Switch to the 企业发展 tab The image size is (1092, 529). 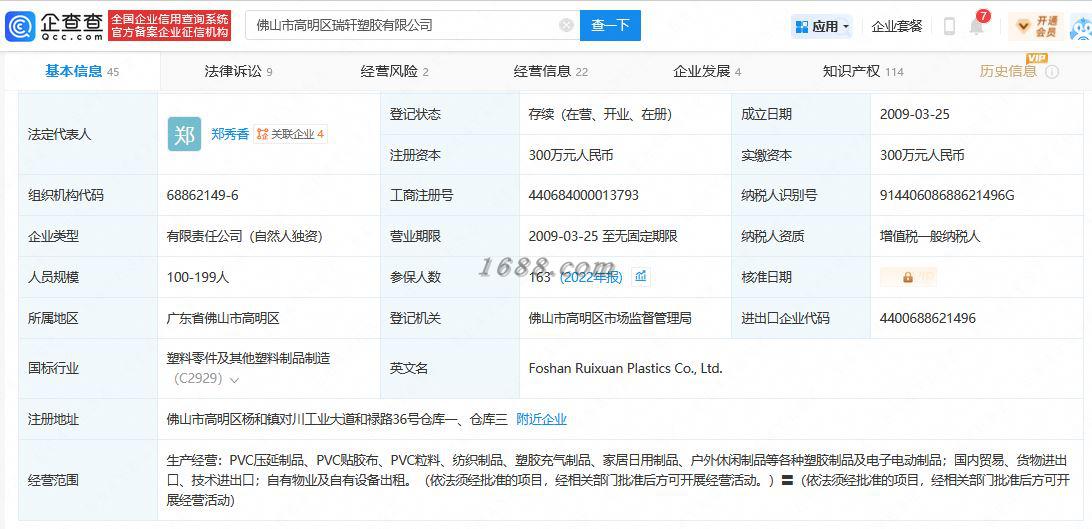(707, 71)
